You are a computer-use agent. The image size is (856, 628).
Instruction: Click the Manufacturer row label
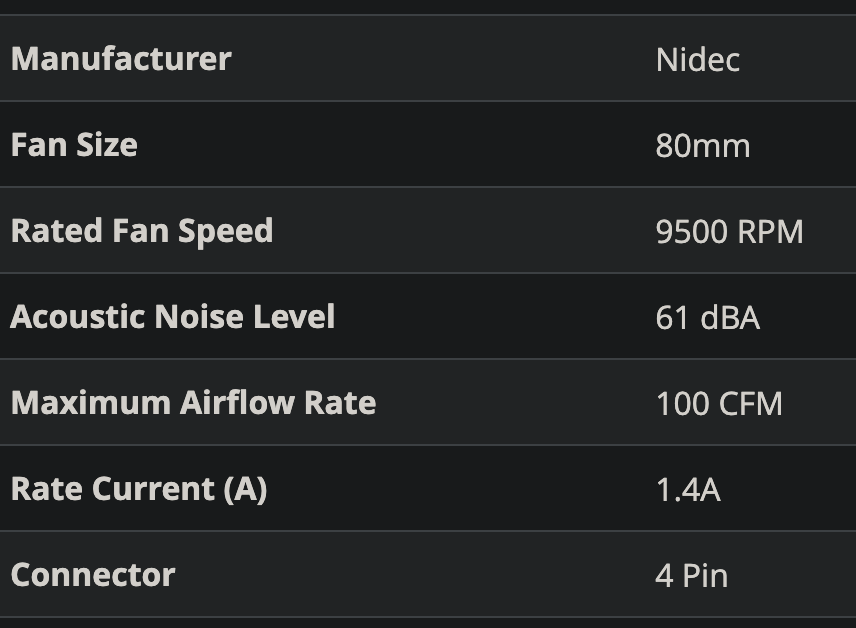click(120, 59)
